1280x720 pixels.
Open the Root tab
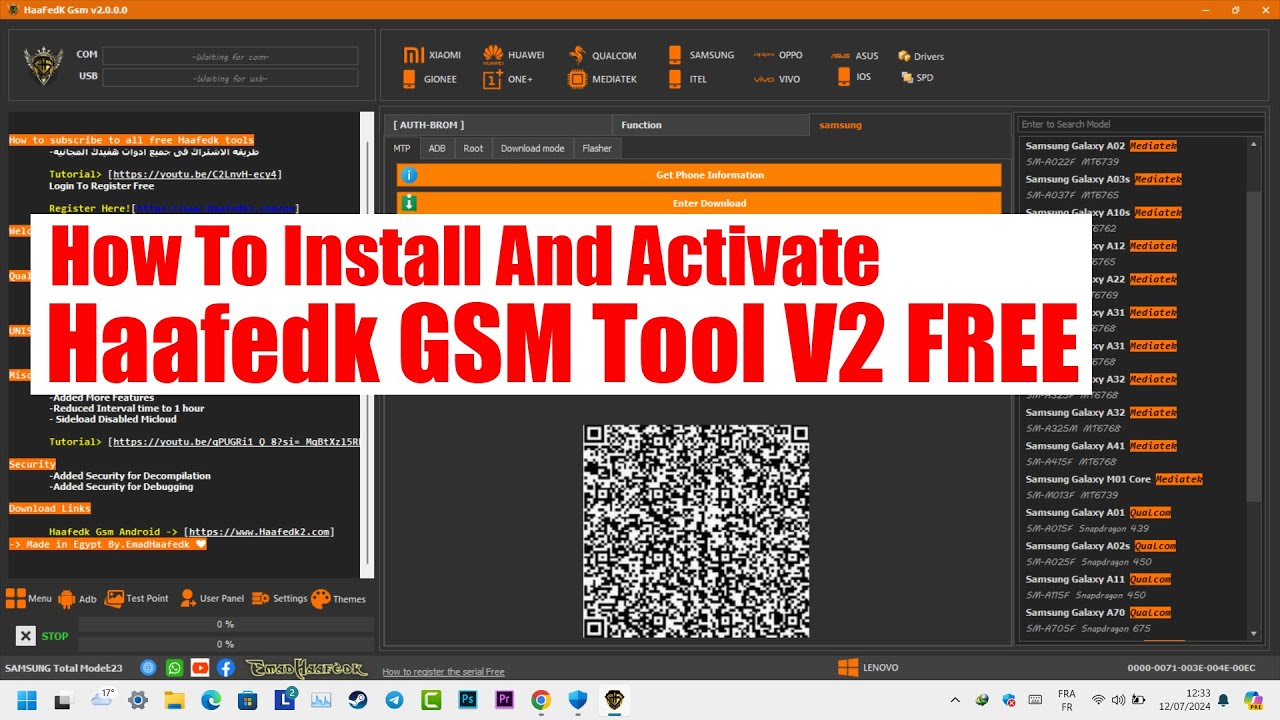point(473,148)
